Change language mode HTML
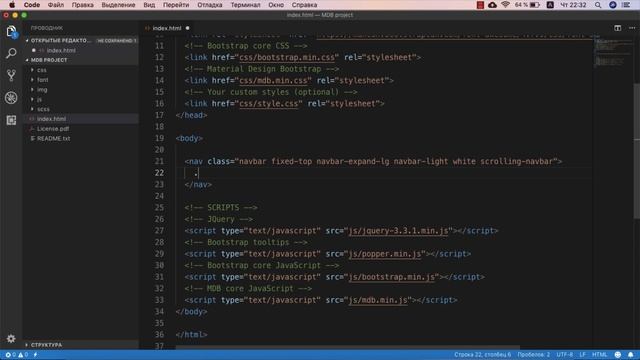The width and height of the screenshot is (640, 360). tap(600, 355)
